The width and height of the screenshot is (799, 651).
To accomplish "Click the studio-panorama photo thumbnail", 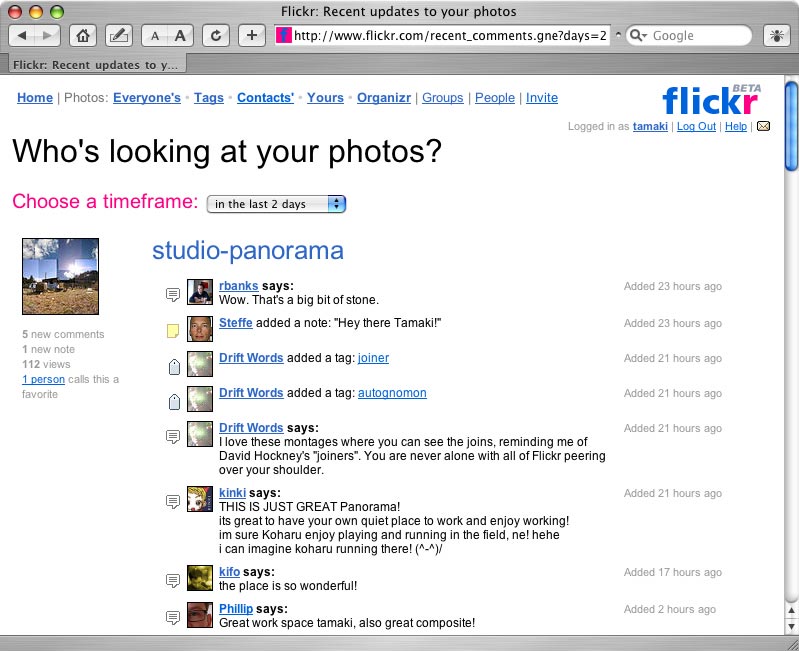I will coord(60,276).
